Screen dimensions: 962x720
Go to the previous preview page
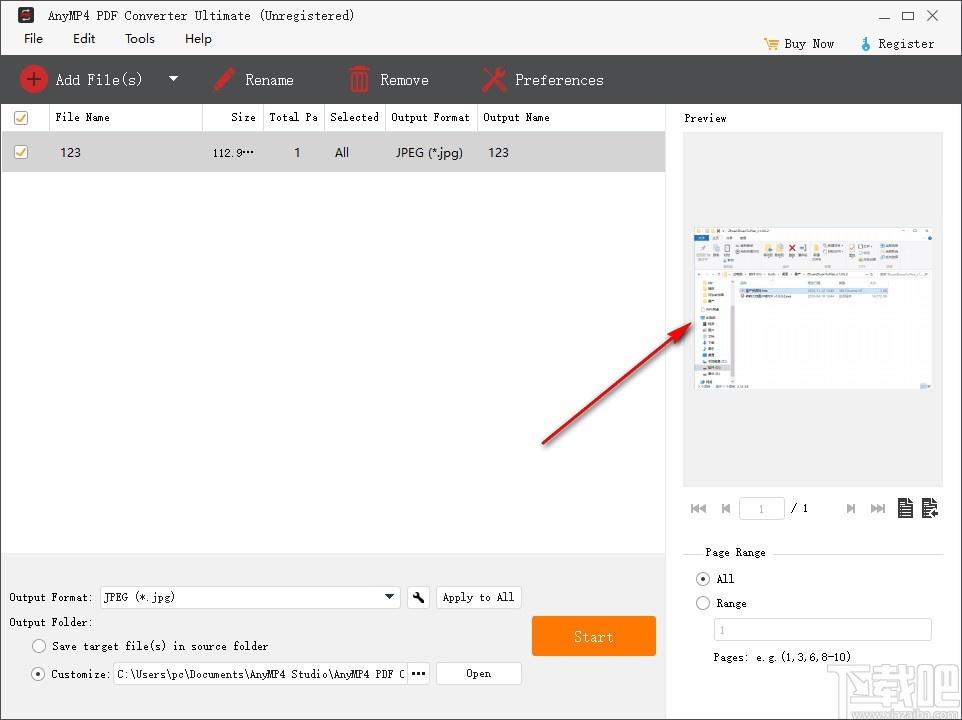pyautogui.click(x=726, y=508)
